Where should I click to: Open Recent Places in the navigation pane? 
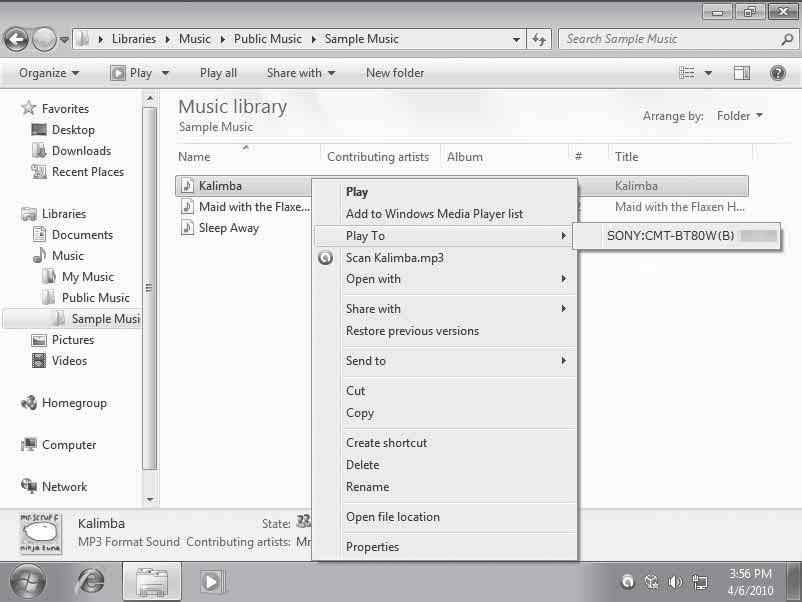coord(78,171)
